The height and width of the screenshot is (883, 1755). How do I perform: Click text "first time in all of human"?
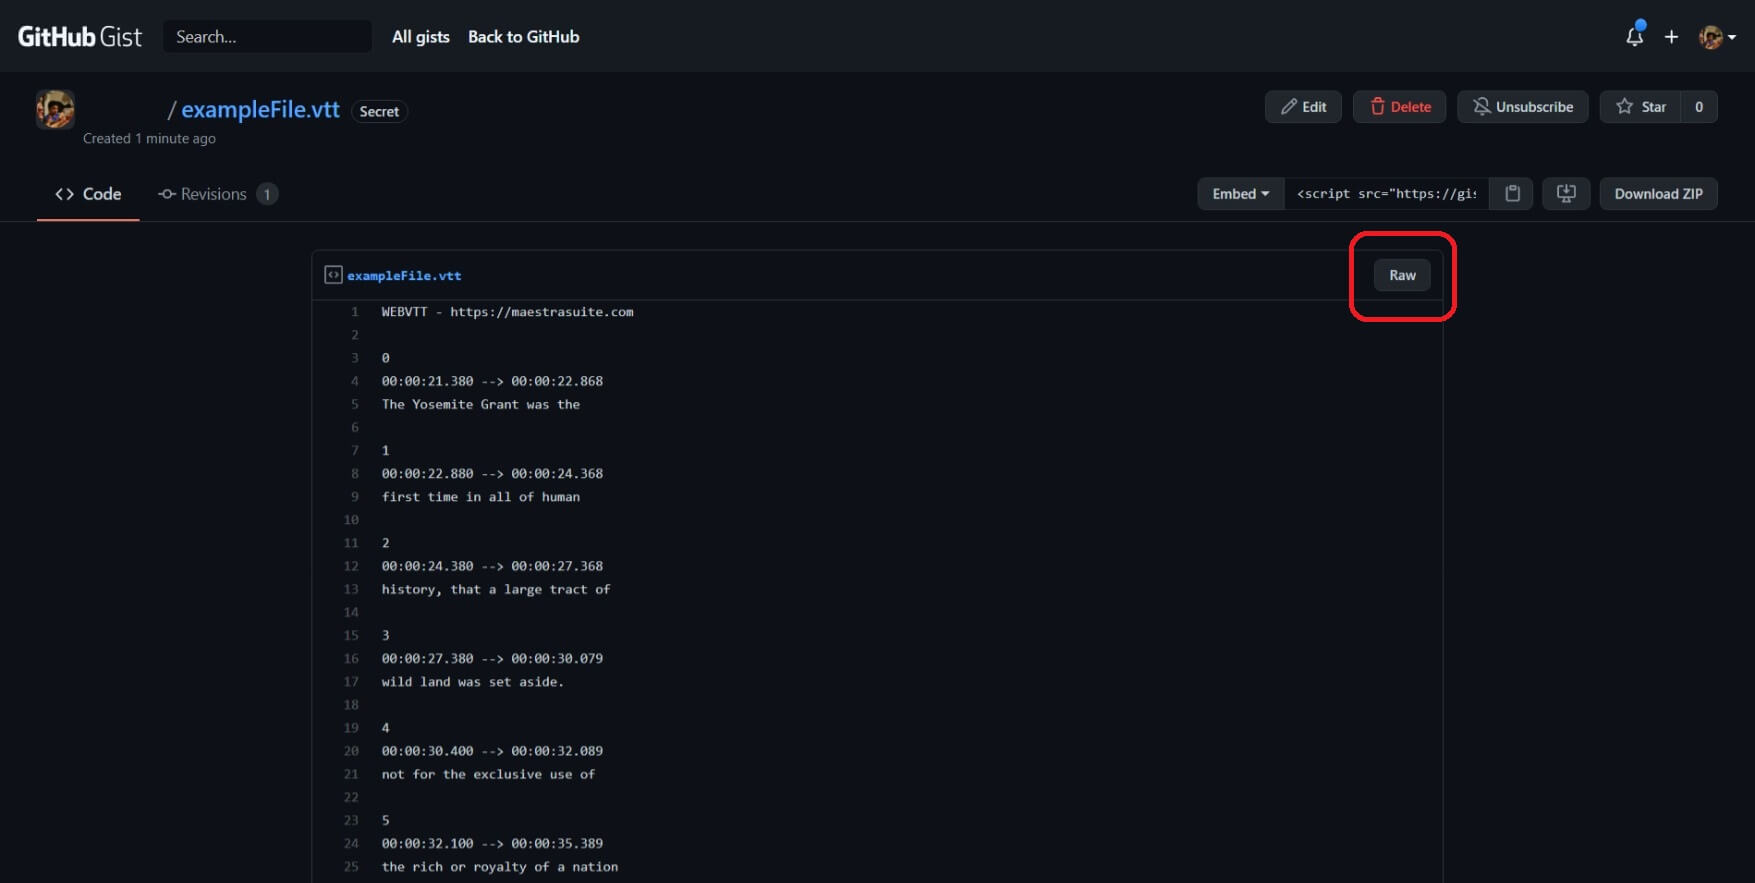click(480, 497)
